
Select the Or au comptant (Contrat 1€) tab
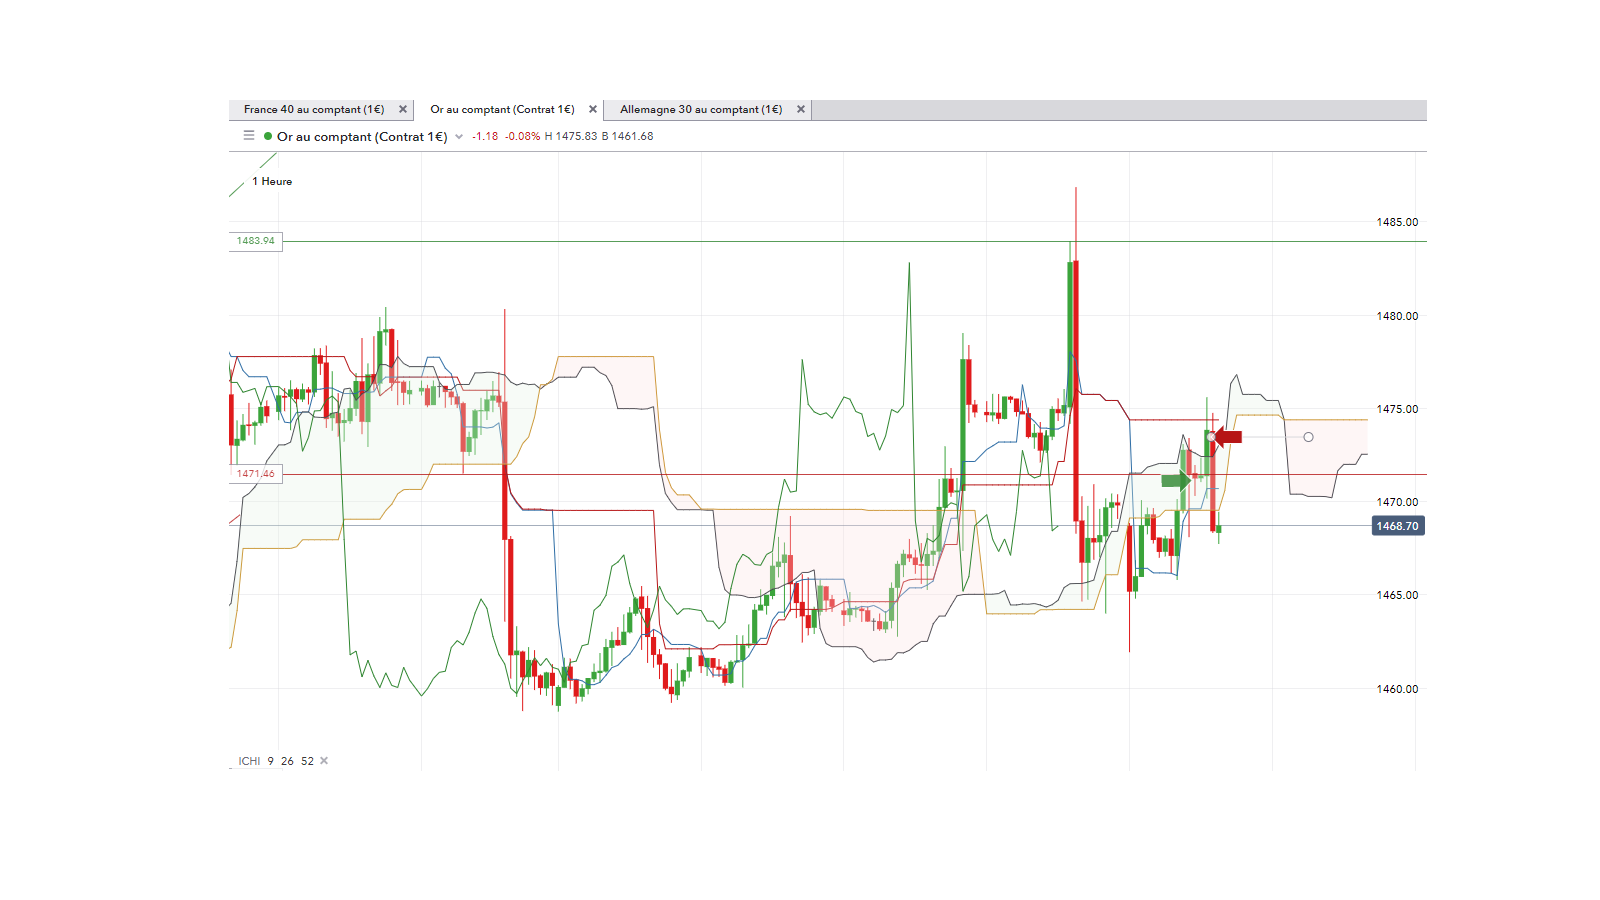pos(502,110)
